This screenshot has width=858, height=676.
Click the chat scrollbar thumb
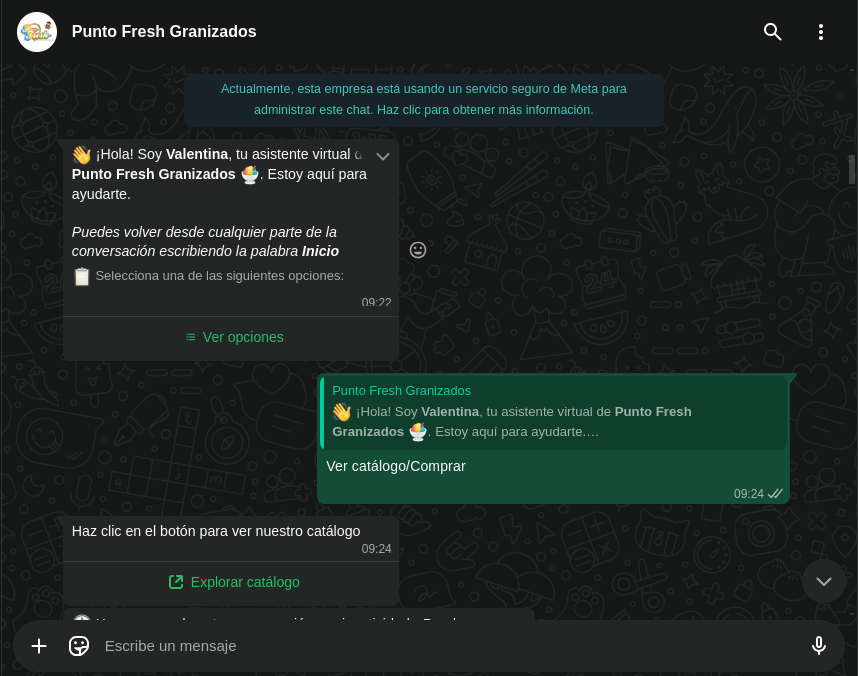[852, 169]
